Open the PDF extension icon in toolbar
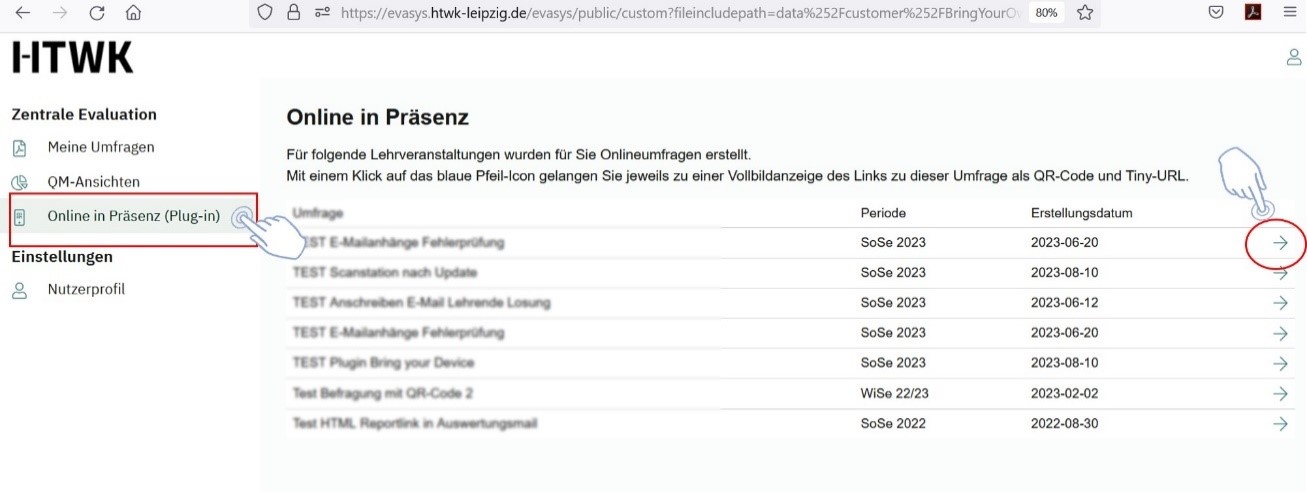The width and height of the screenshot is (1307, 492). point(1250,13)
